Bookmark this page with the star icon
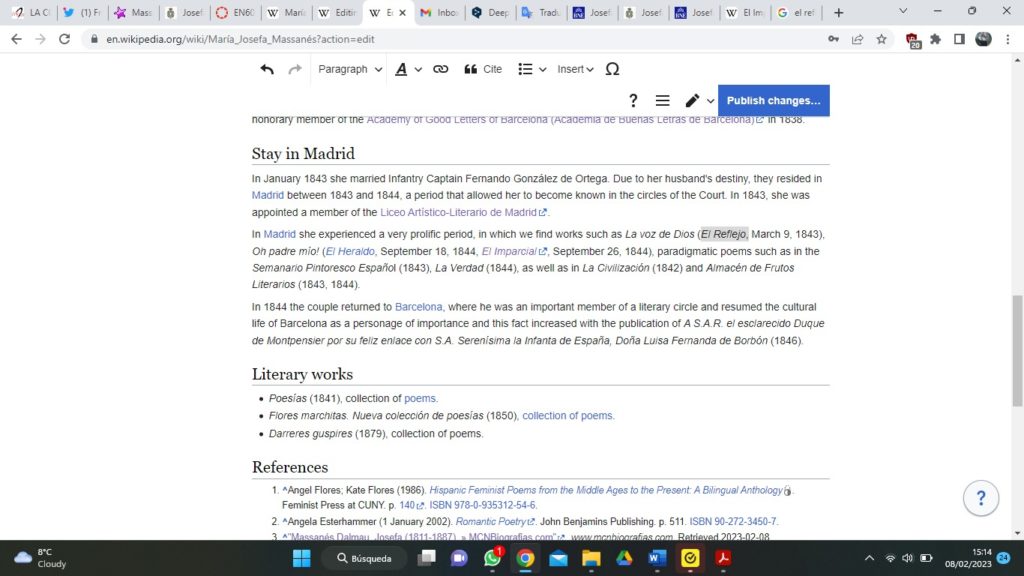Screen dimensions: 1024x576 pyautogui.click(x=881, y=39)
